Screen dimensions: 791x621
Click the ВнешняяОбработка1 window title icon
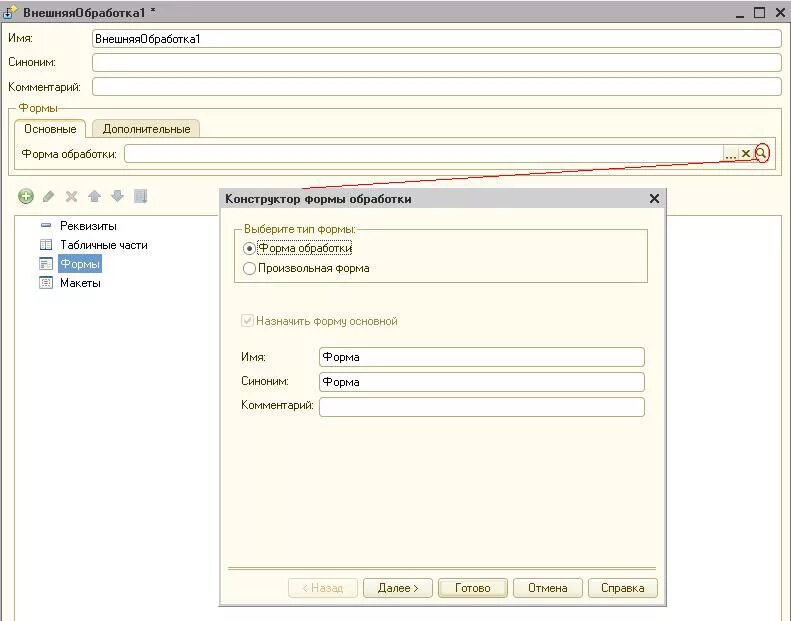pyautogui.click(x=11, y=12)
